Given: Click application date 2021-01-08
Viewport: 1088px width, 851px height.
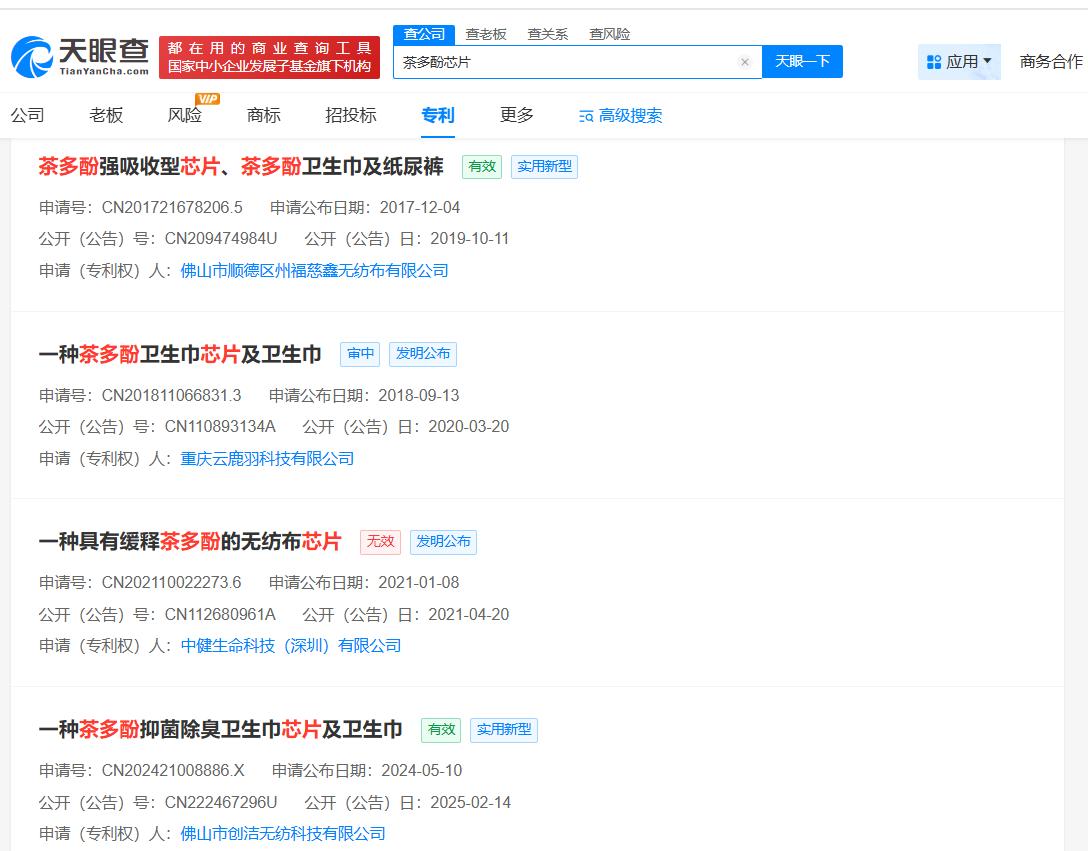Looking at the screenshot, I should (419, 583).
